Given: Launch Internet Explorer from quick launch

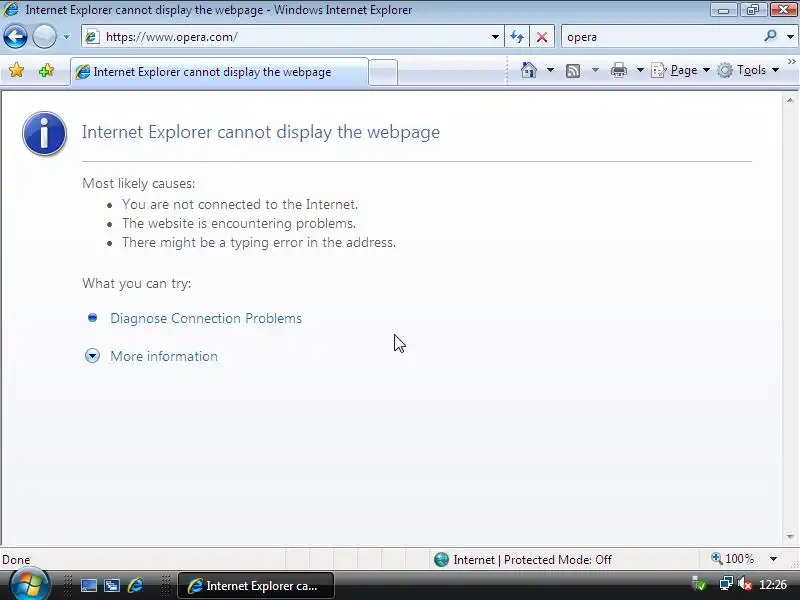Looking at the screenshot, I should click(x=135, y=585).
